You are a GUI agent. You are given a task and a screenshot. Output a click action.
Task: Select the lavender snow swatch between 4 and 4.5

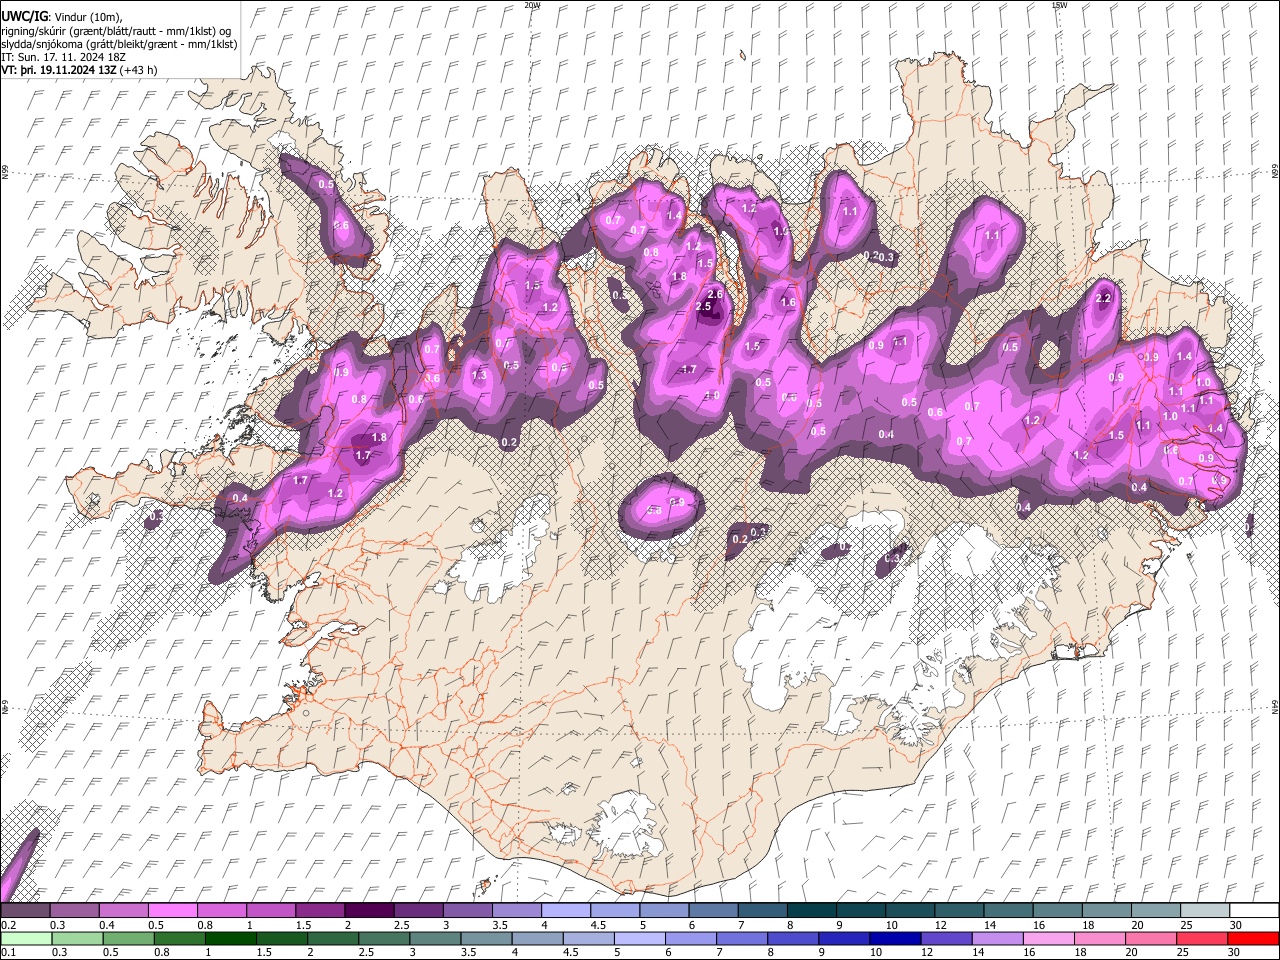click(564, 910)
